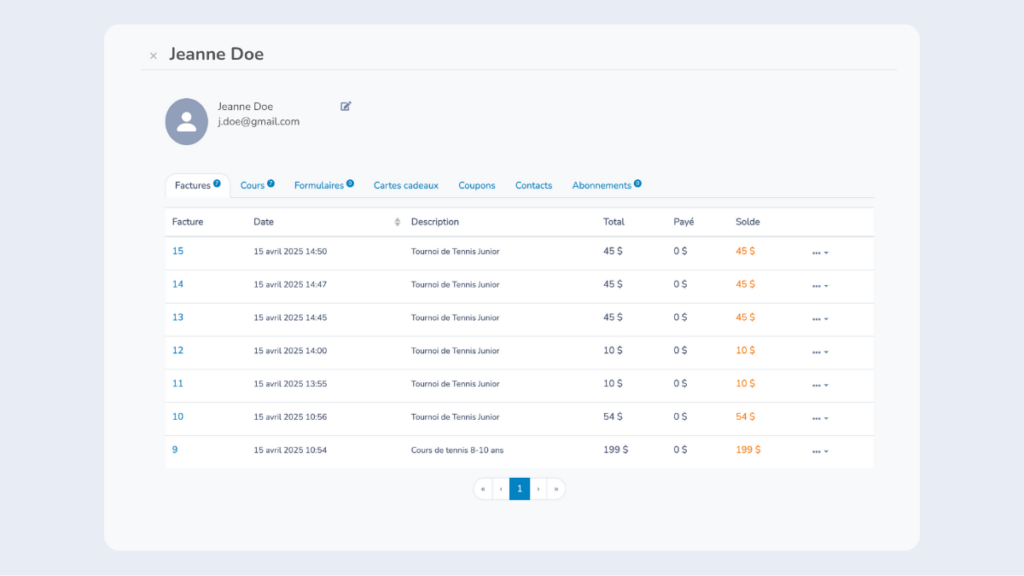Viewport: 1024px width, 576px height.
Task: Open actions menu for invoice 15
Action: [820, 253]
